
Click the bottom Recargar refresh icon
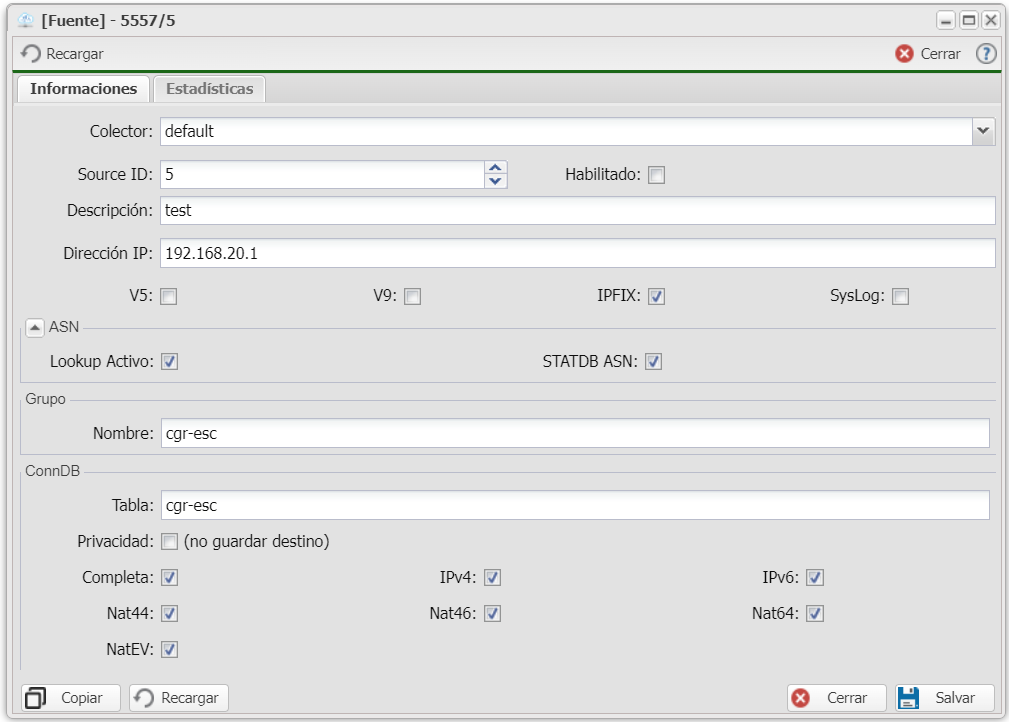click(145, 698)
